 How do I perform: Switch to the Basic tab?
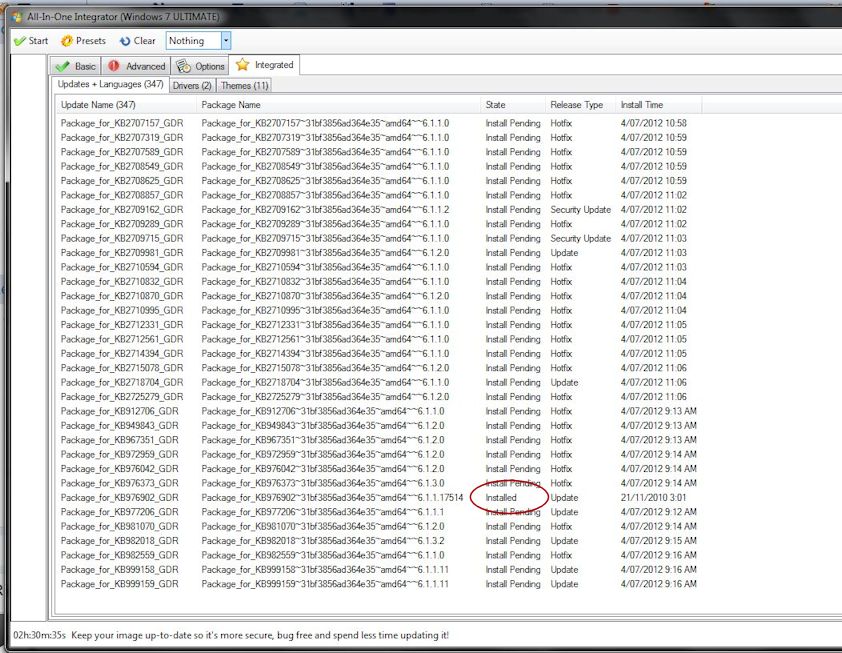tap(76, 66)
